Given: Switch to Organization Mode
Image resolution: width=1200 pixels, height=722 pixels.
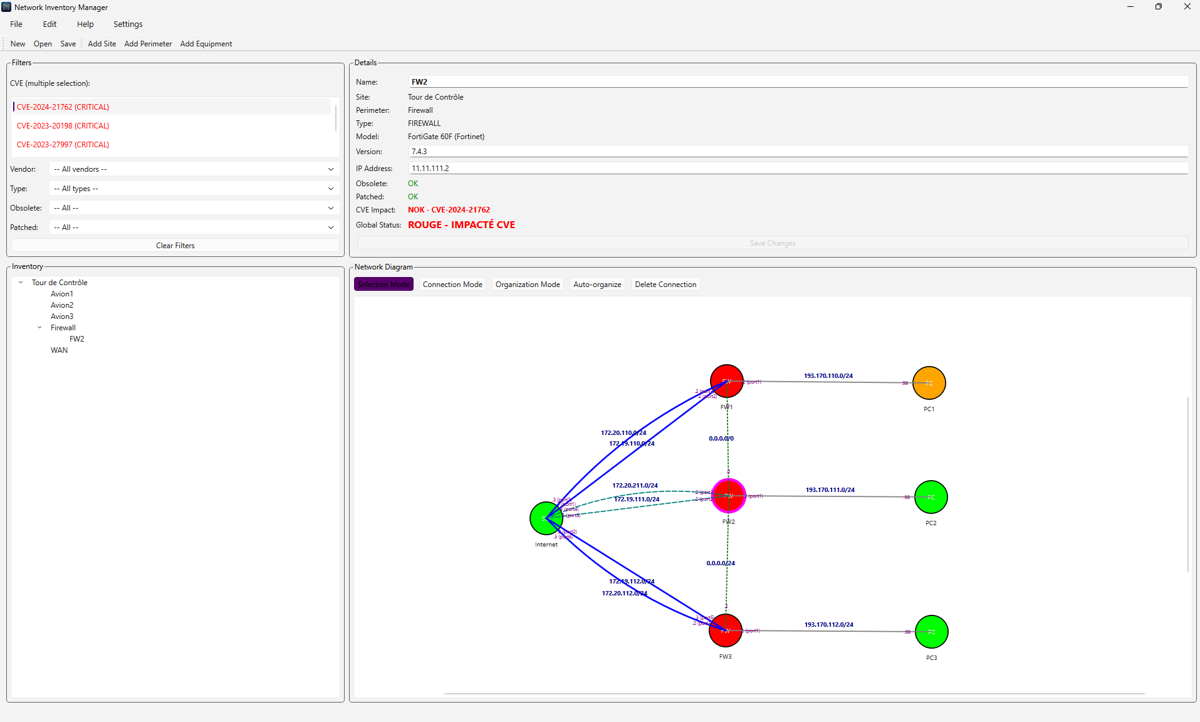Looking at the screenshot, I should [x=528, y=284].
